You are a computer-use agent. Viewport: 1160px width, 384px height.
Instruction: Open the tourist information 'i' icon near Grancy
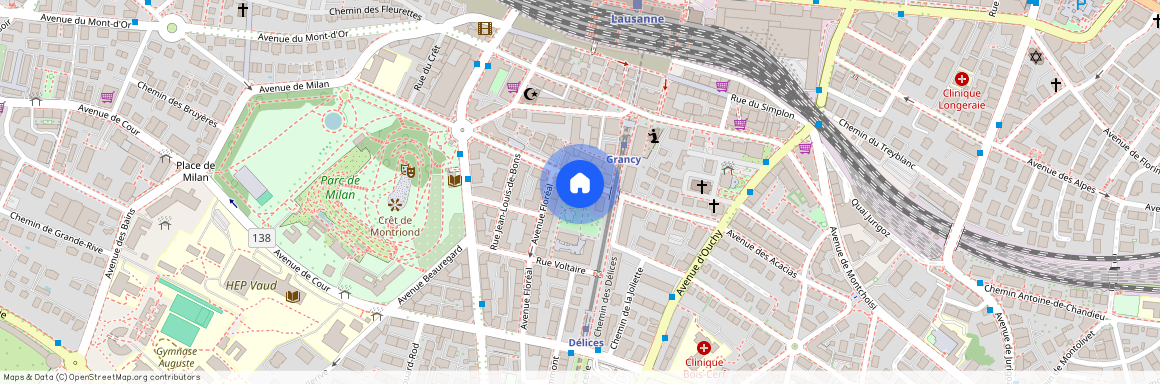click(653, 136)
